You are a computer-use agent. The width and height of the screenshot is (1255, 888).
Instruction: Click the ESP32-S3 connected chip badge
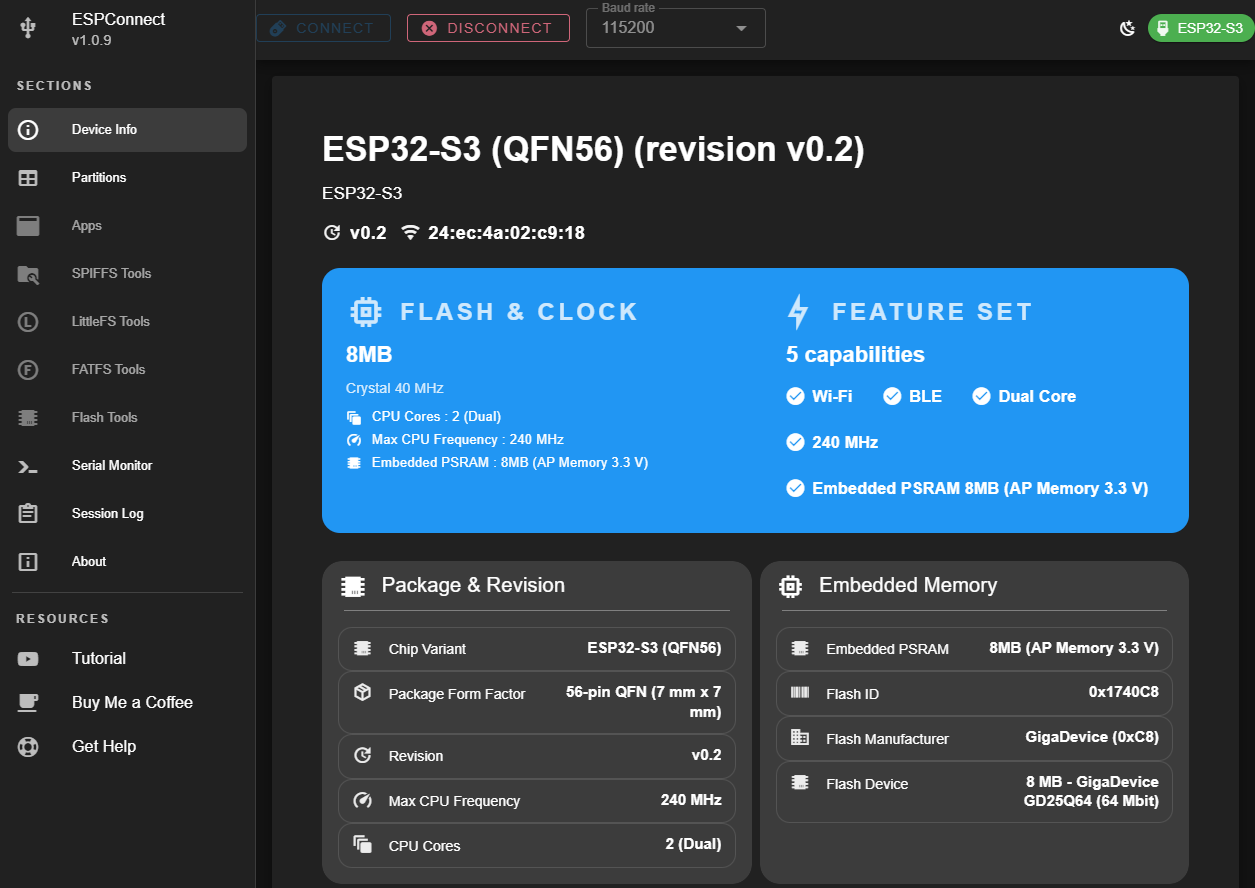pos(1199,28)
